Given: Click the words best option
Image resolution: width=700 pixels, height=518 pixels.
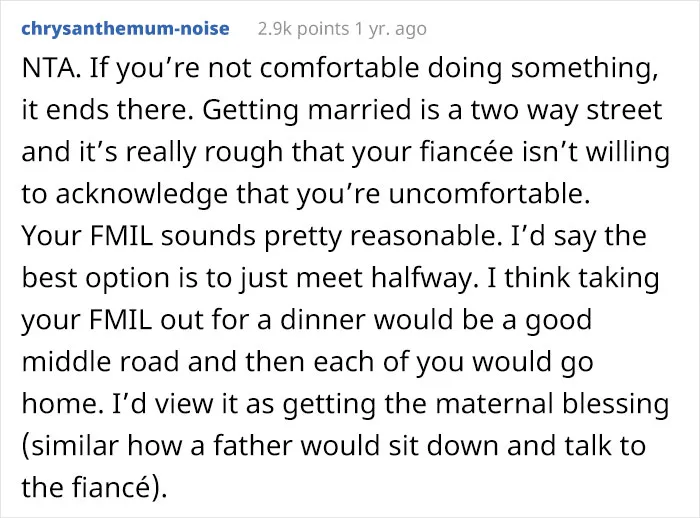Looking at the screenshot, I should (x=96, y=278).
